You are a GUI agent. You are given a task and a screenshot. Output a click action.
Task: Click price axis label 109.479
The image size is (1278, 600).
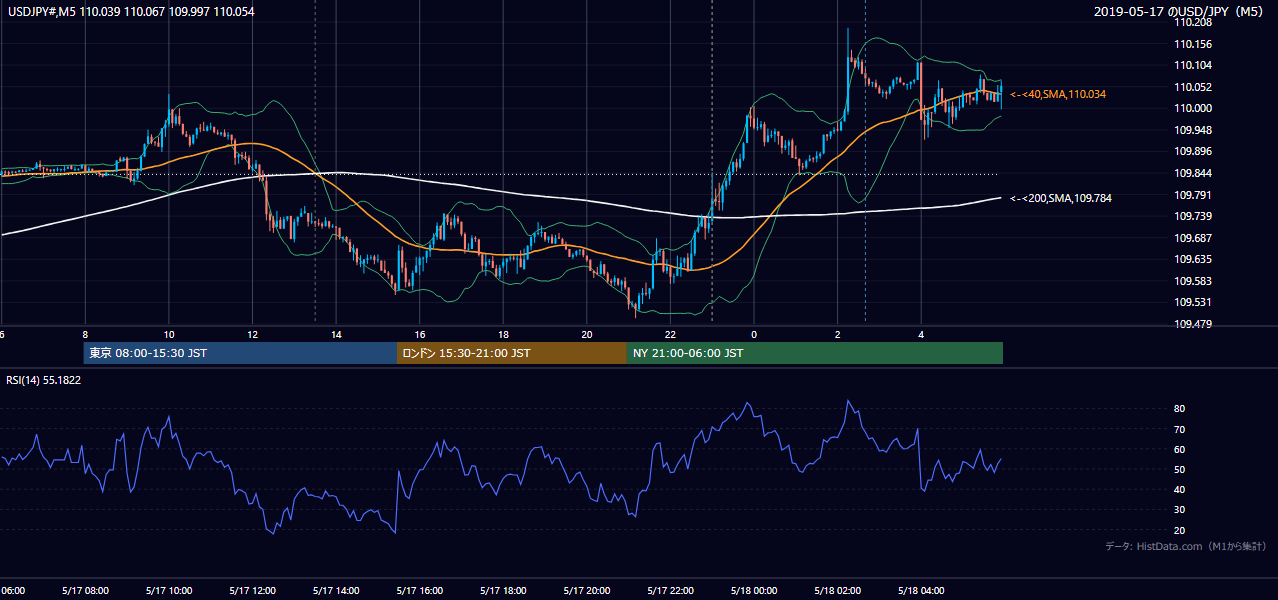pos(1194,324)
